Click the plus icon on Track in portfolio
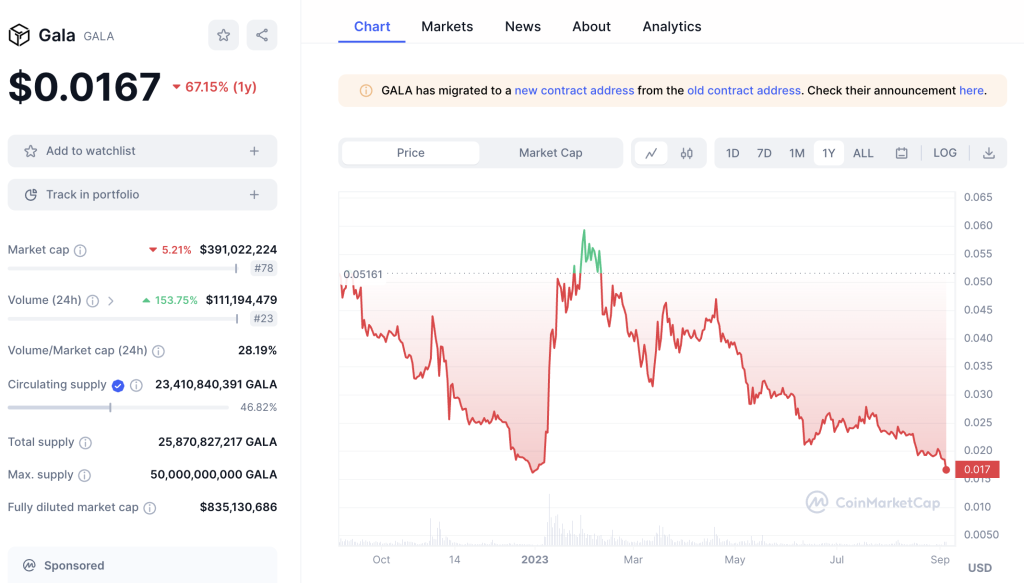1024x583 pixels. pos(254,195)
